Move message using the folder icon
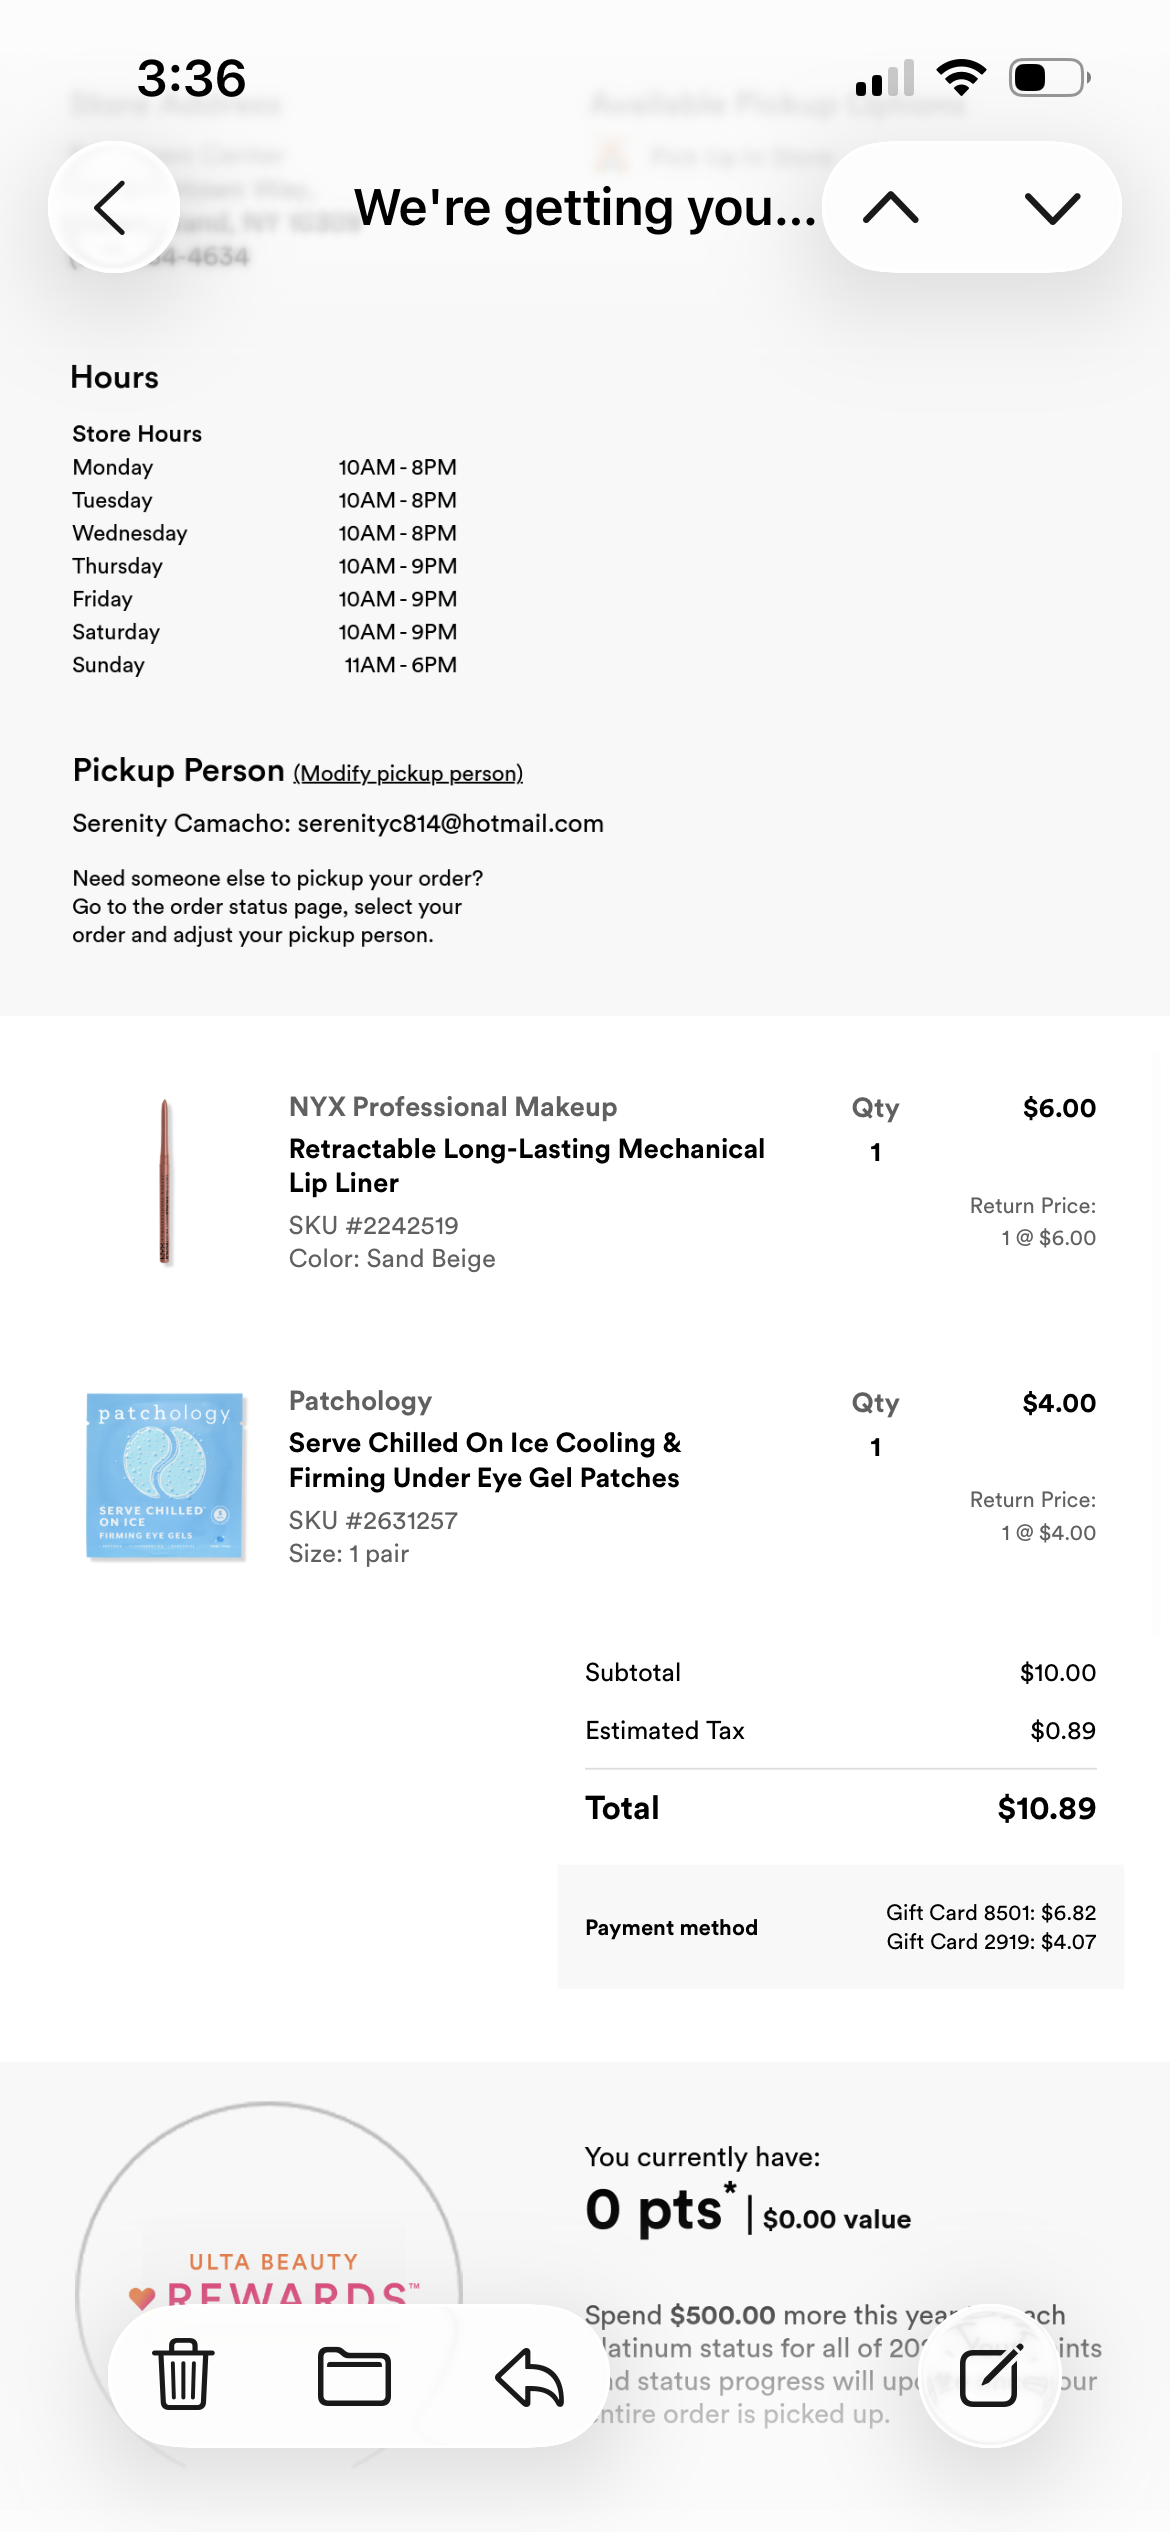 point(354,2375)
